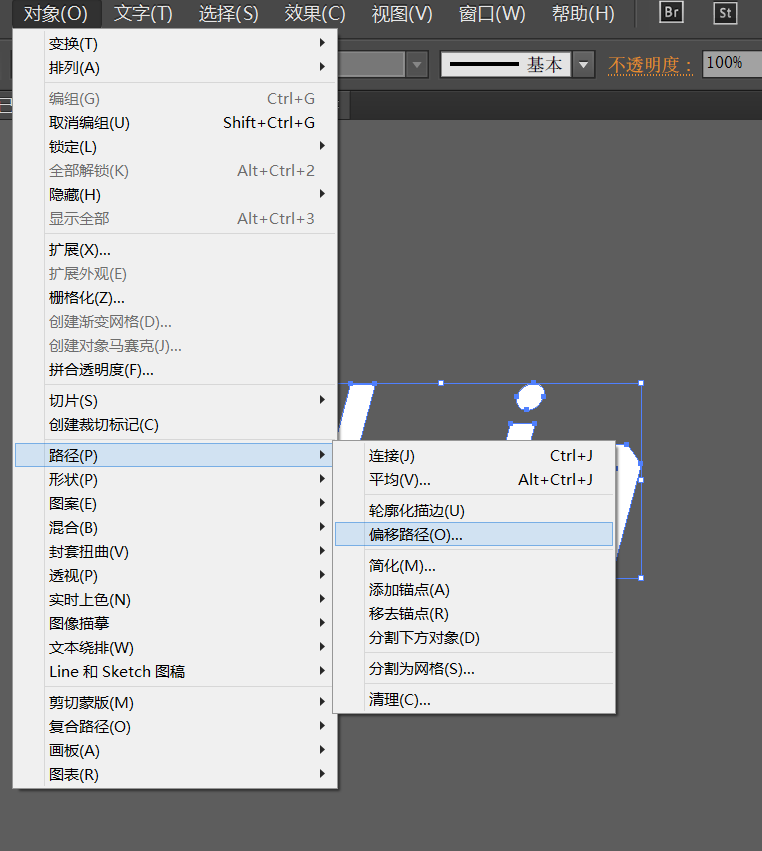Open the 文字(T) menu
Screen dimensions: 762x851
click(x=143, y=14)
